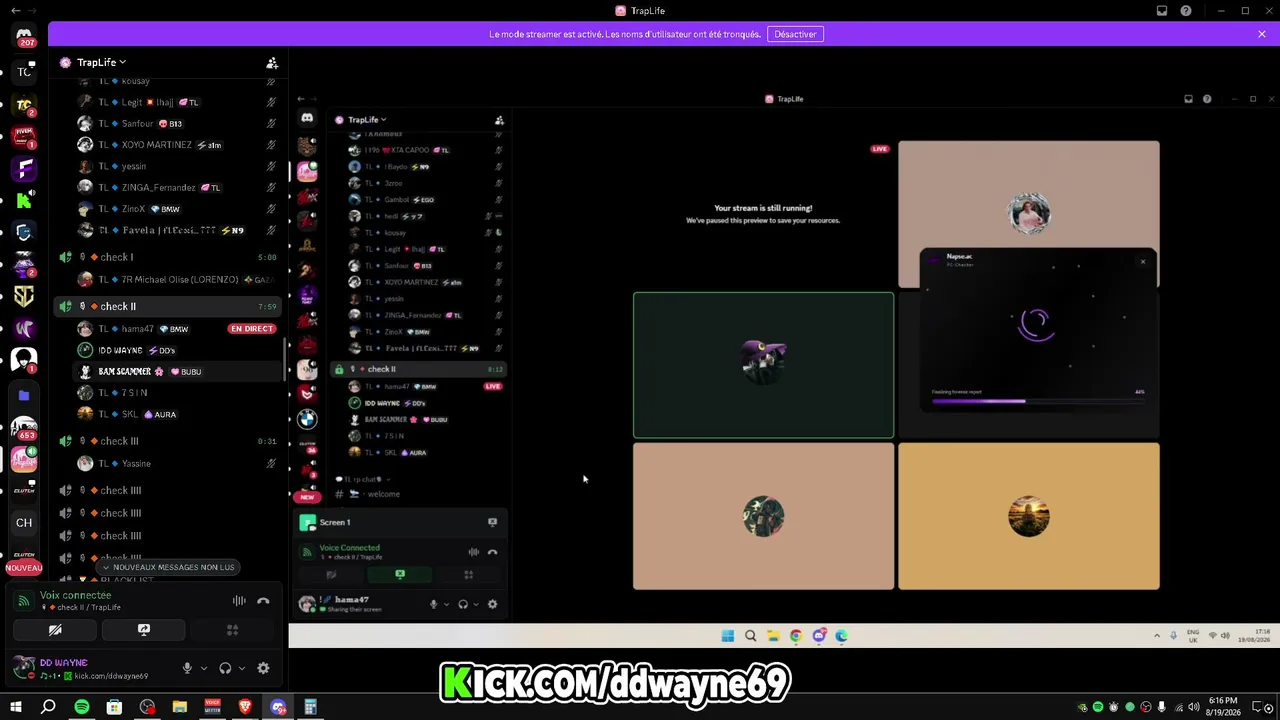Join the check III voice channel
The image size is (1280, 720).
coord(170,441)
